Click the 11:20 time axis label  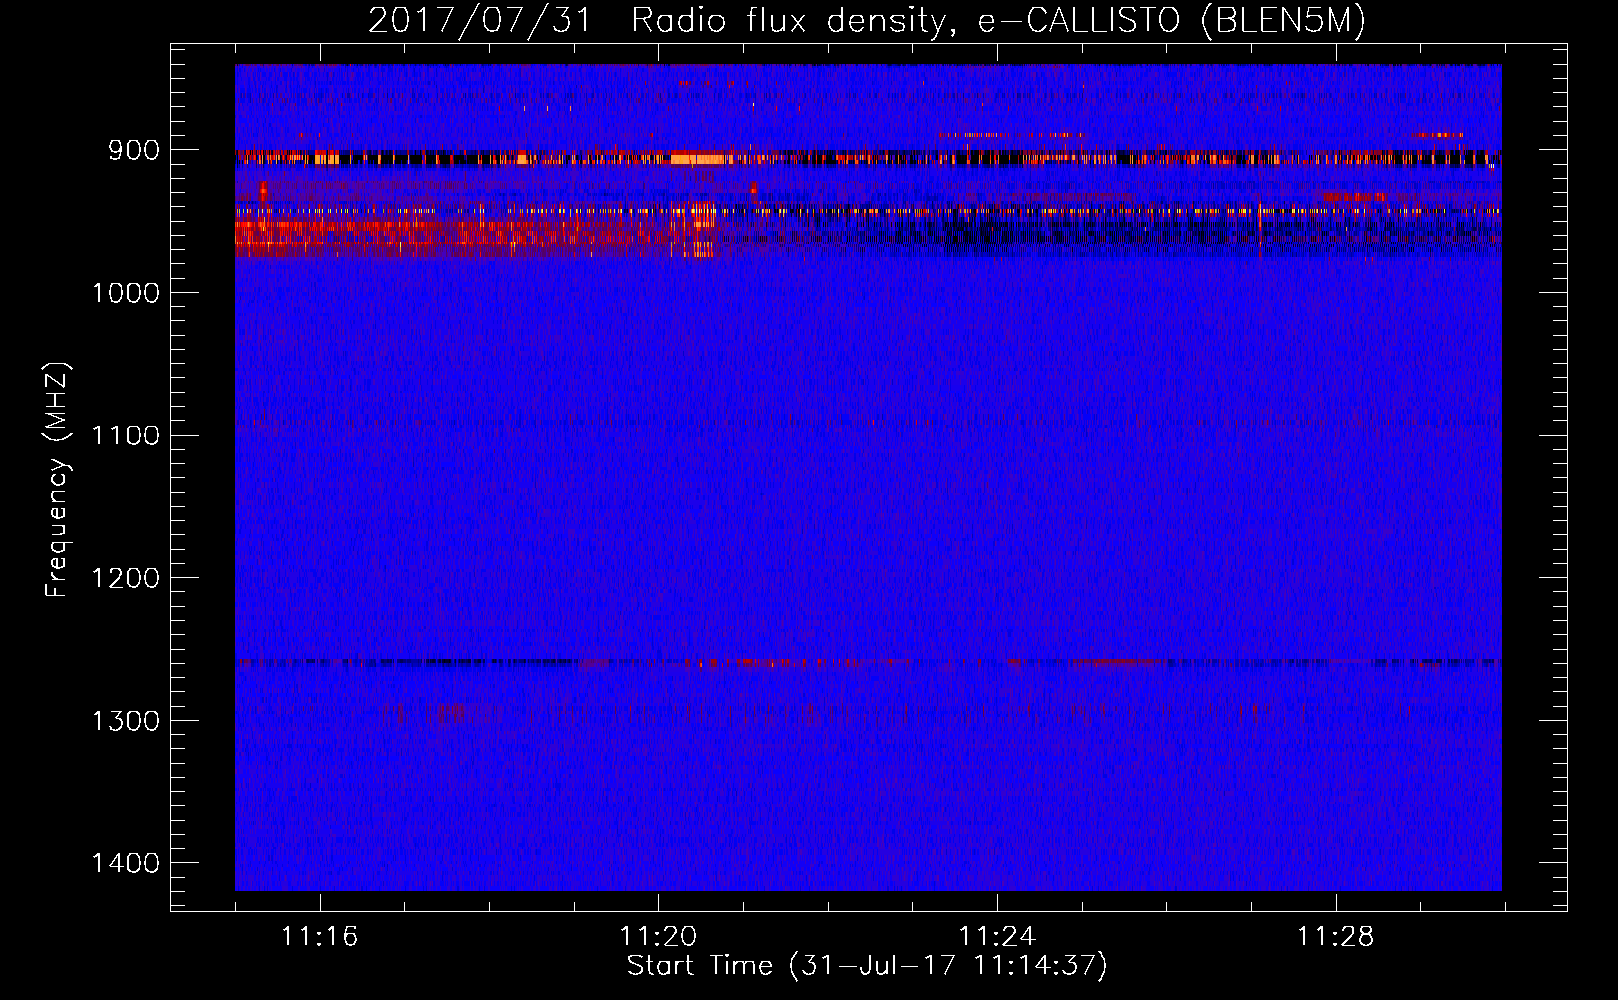tap(658, 937)
